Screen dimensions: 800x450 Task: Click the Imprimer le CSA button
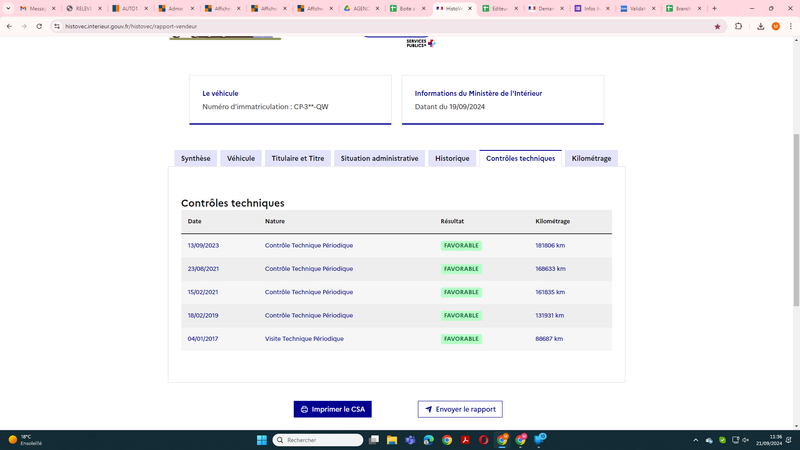tap(333, 409)
